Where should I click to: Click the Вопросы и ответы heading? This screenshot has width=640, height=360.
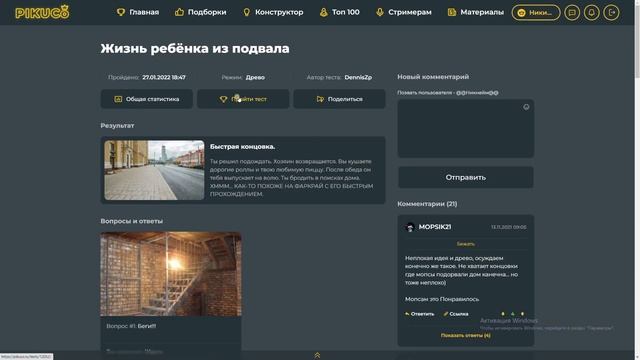coord(131,221)
